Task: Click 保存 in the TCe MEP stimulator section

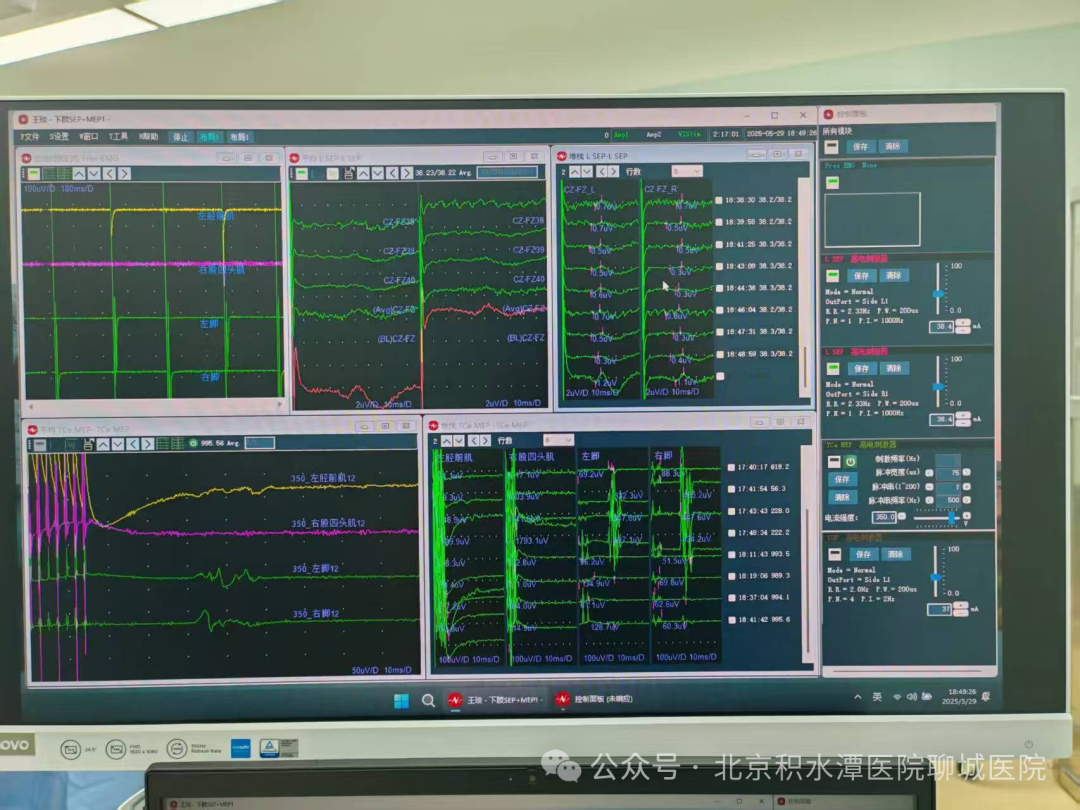Action: [842, 479]
